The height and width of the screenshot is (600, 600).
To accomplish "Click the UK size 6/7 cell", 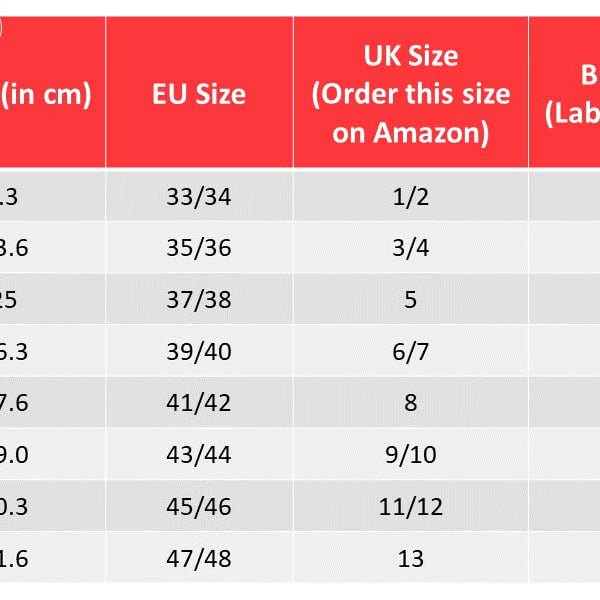I will pyautogui.click(x=410, y=352).
